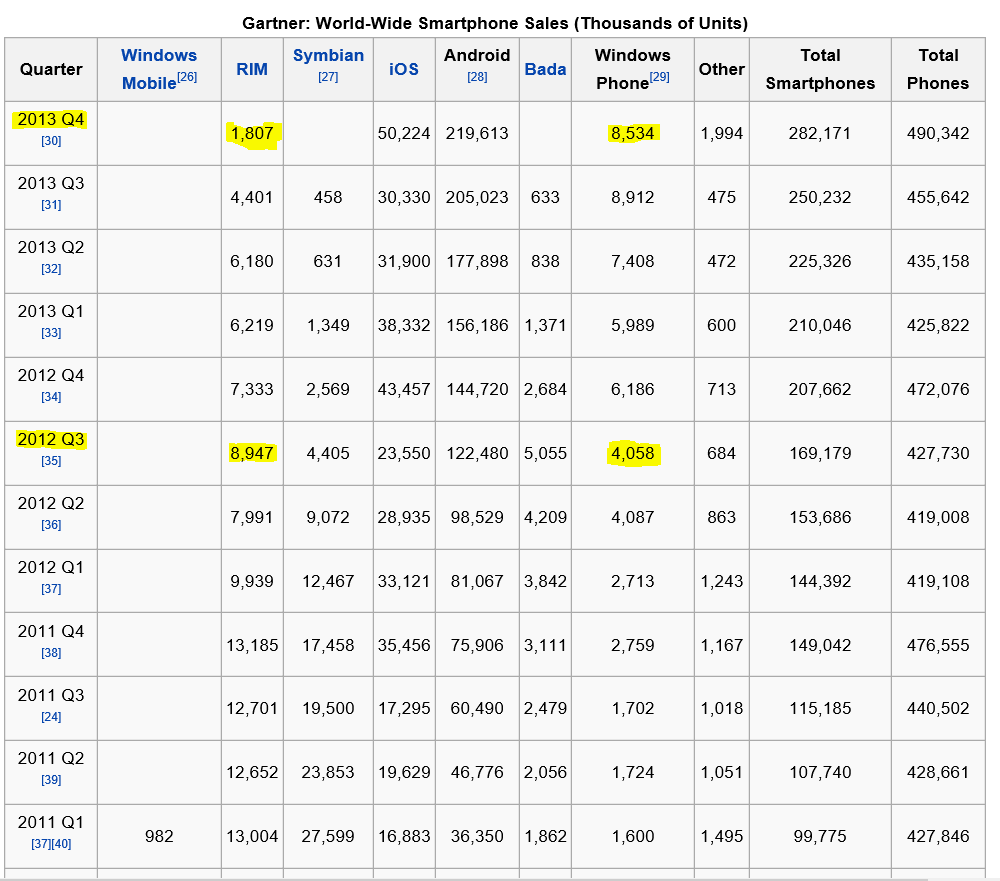This screenshot has width=1000, height=881.
Task: Click the Windows Mobile value 982
Action: [159, 836]
